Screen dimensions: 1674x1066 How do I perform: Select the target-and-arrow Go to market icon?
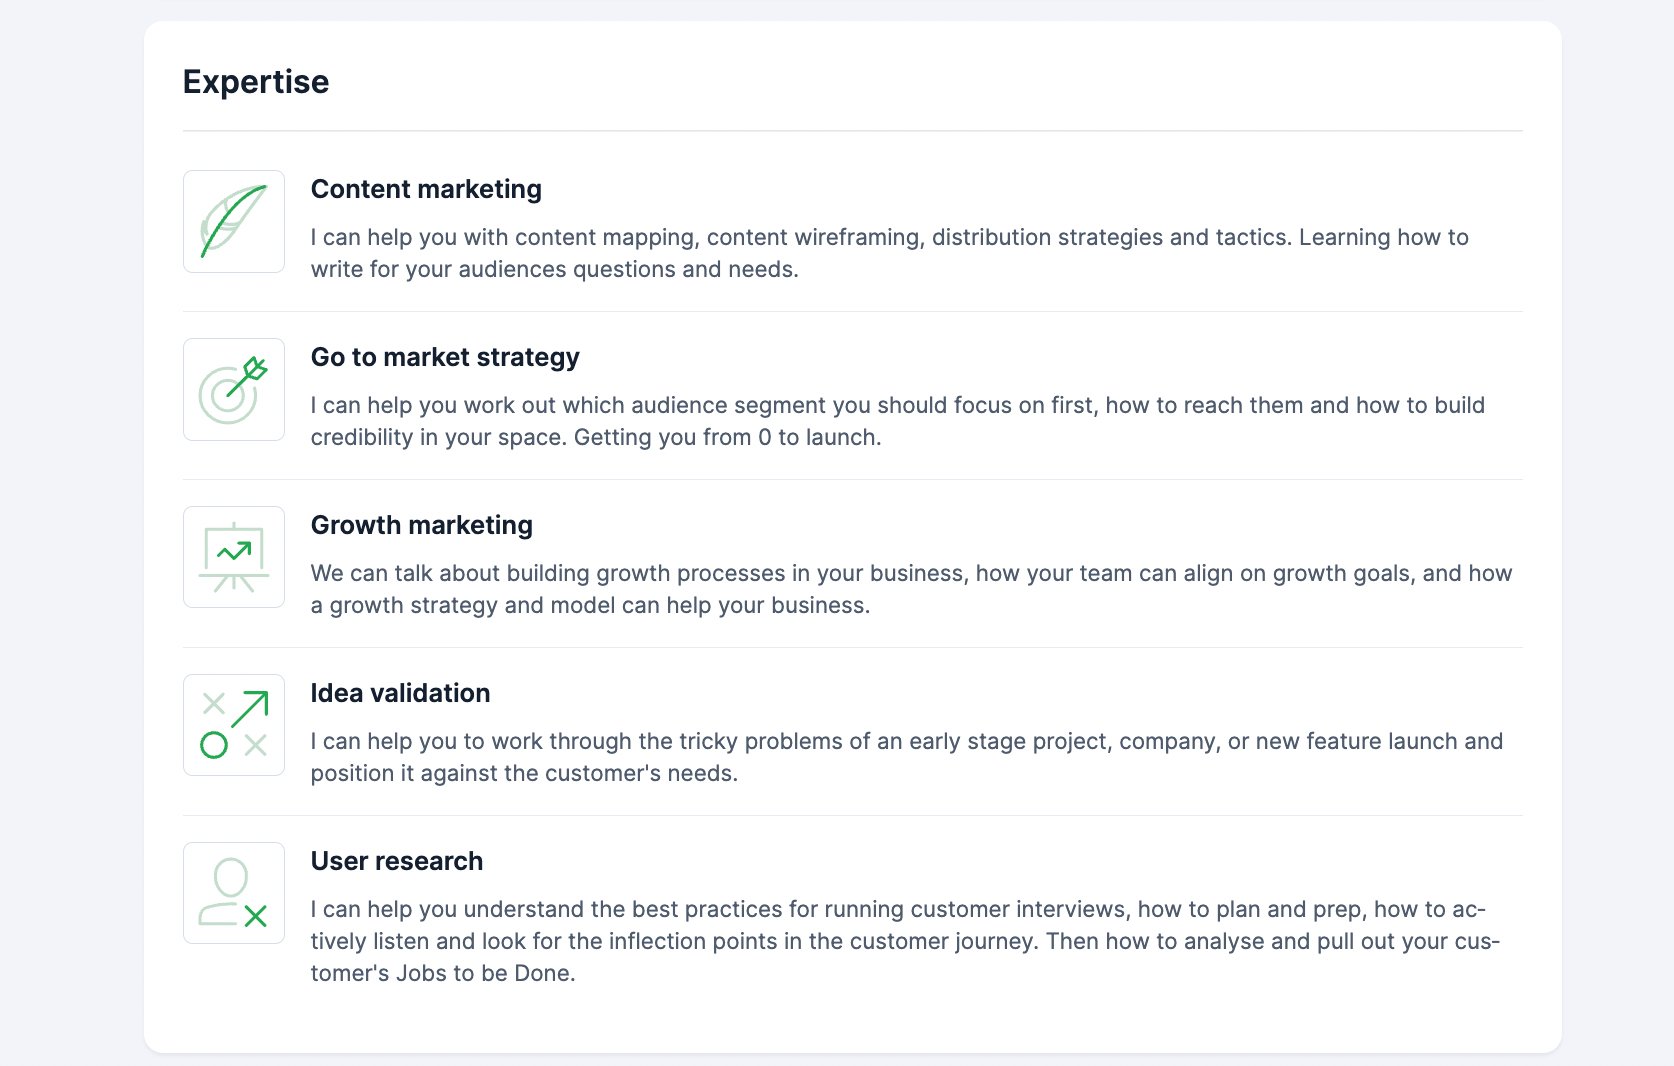(234, 389)
